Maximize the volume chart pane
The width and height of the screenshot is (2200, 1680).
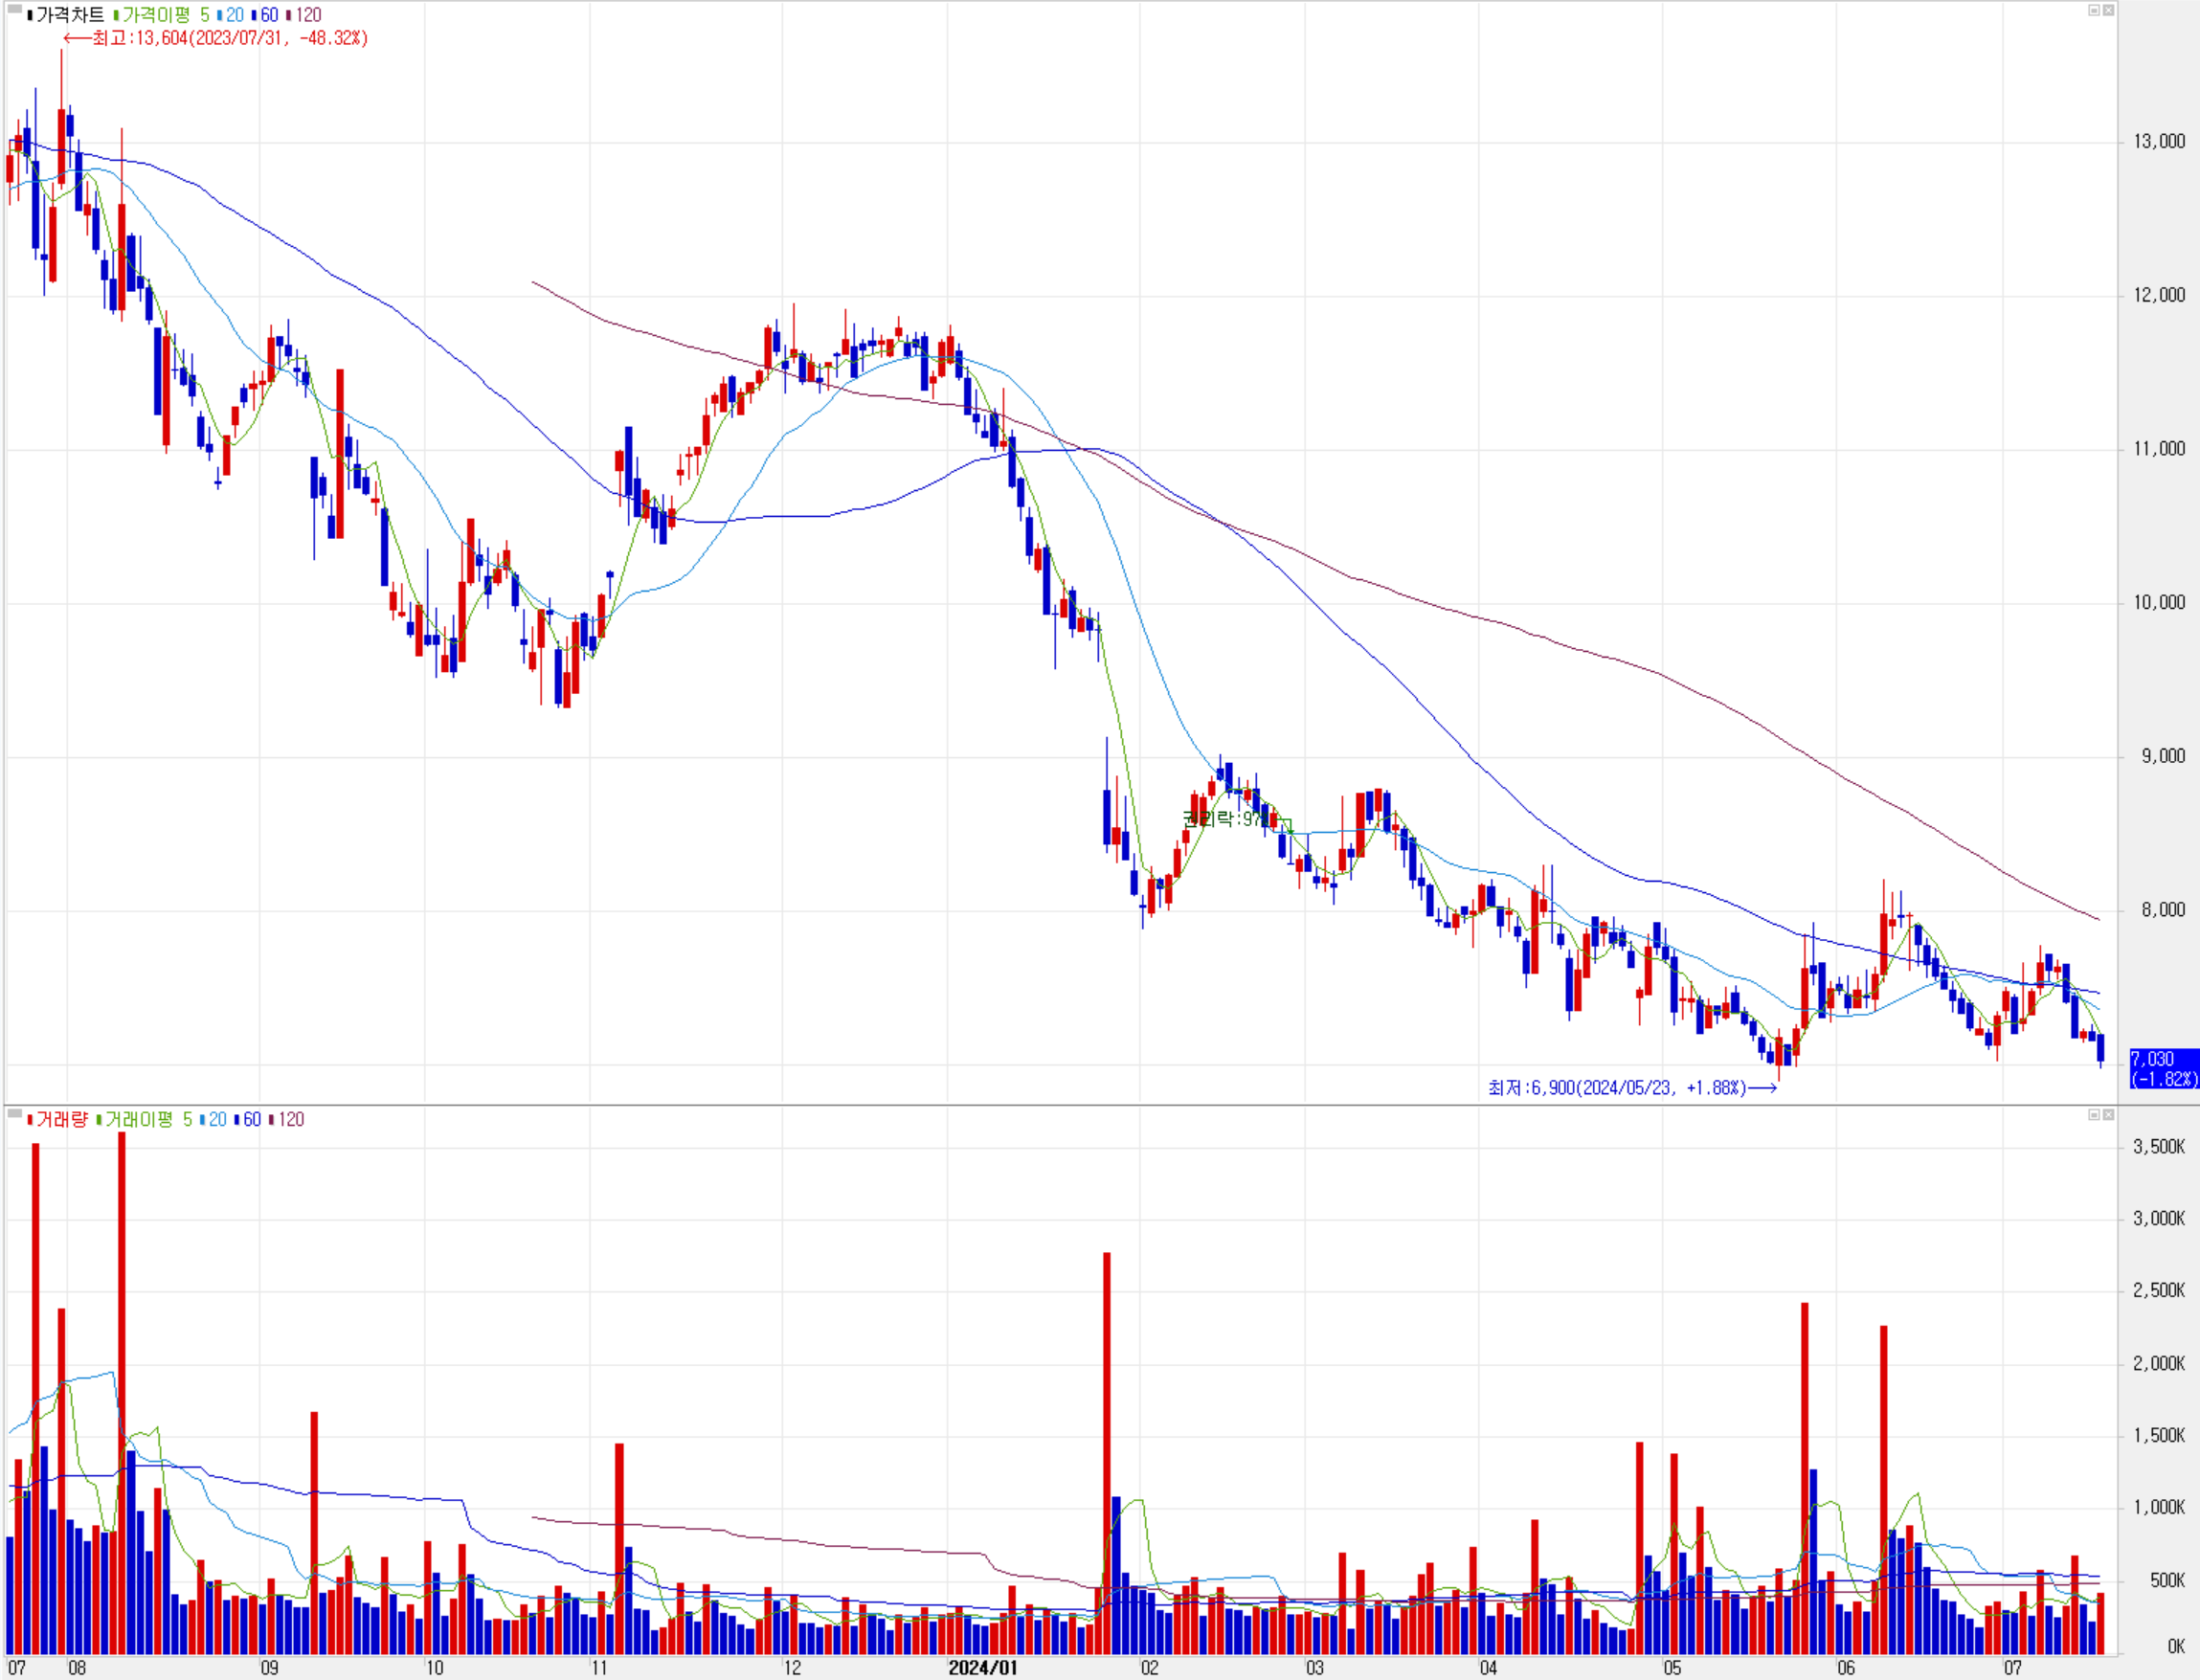2094,1114
